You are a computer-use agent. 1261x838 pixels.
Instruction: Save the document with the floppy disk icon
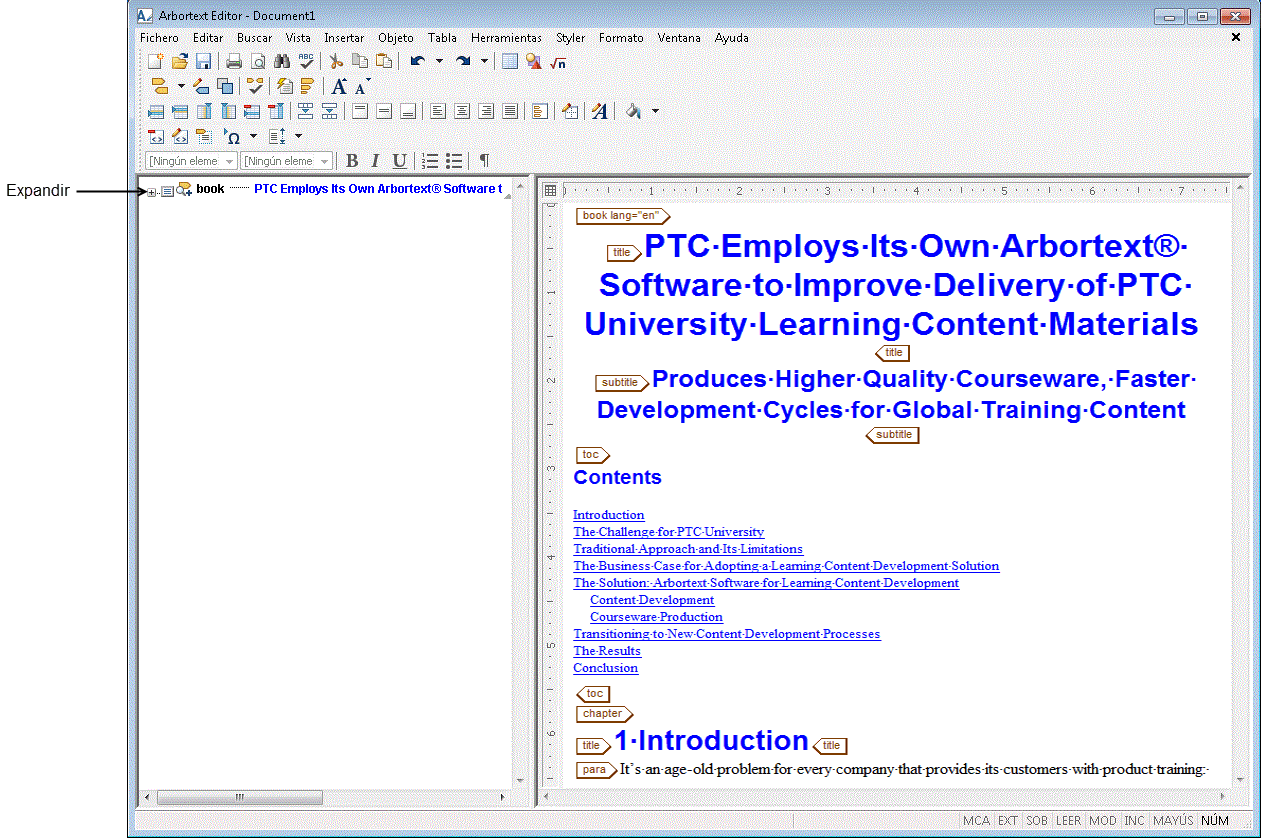[x=203, y=61]
